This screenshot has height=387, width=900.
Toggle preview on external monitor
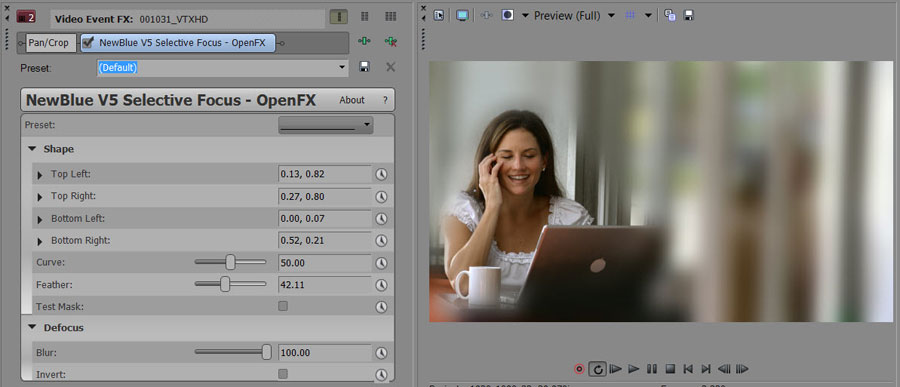click(462, 16)
